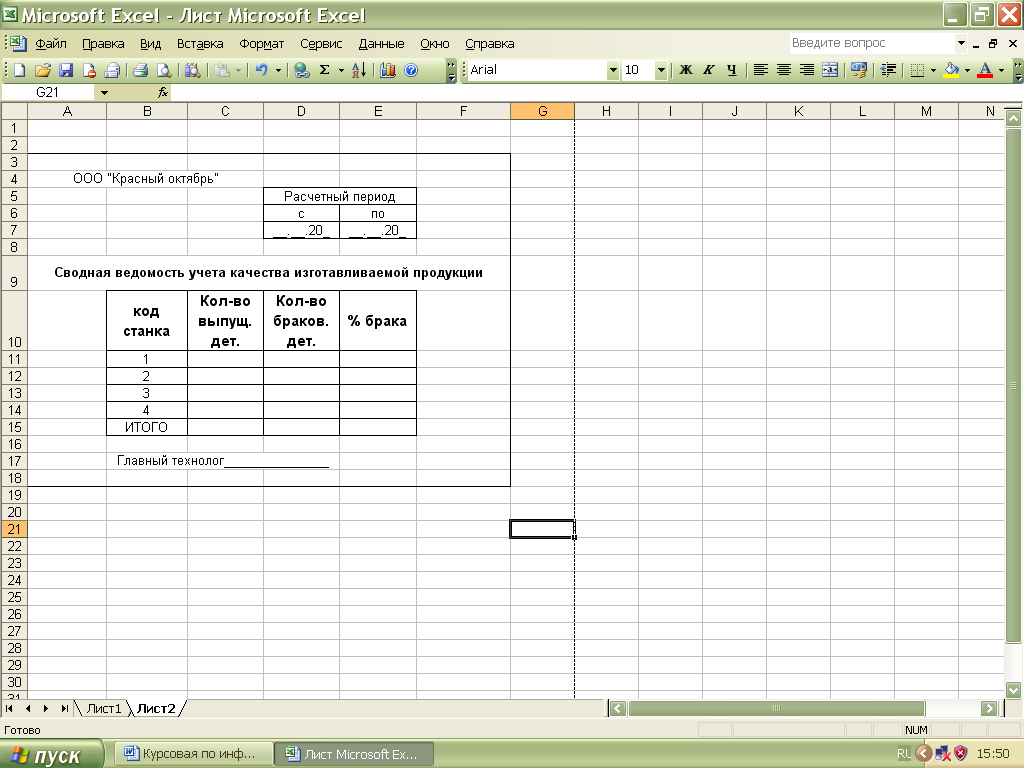Toggle italic formatting (К)
1024x768 pixels.
[709, 70]
